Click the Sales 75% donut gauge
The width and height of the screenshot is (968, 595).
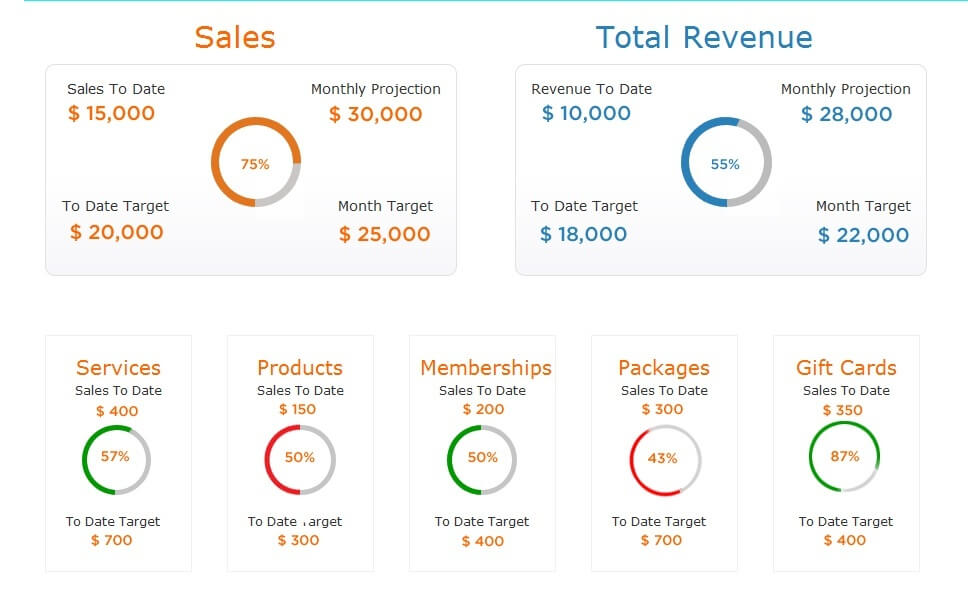pyautogui.click(x=255, y=163)
